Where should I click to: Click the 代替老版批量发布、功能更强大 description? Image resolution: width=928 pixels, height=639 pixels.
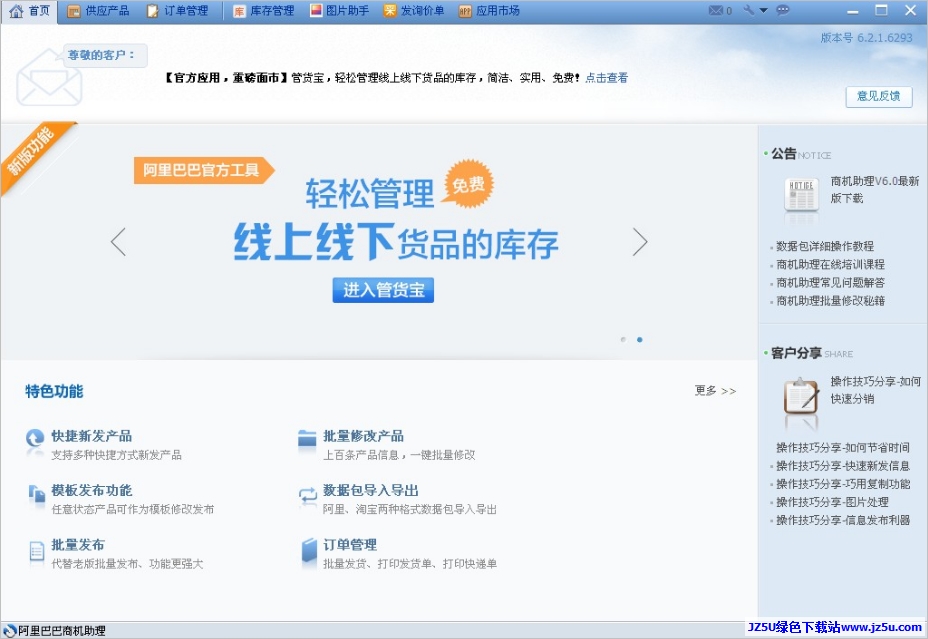point(127,564)
